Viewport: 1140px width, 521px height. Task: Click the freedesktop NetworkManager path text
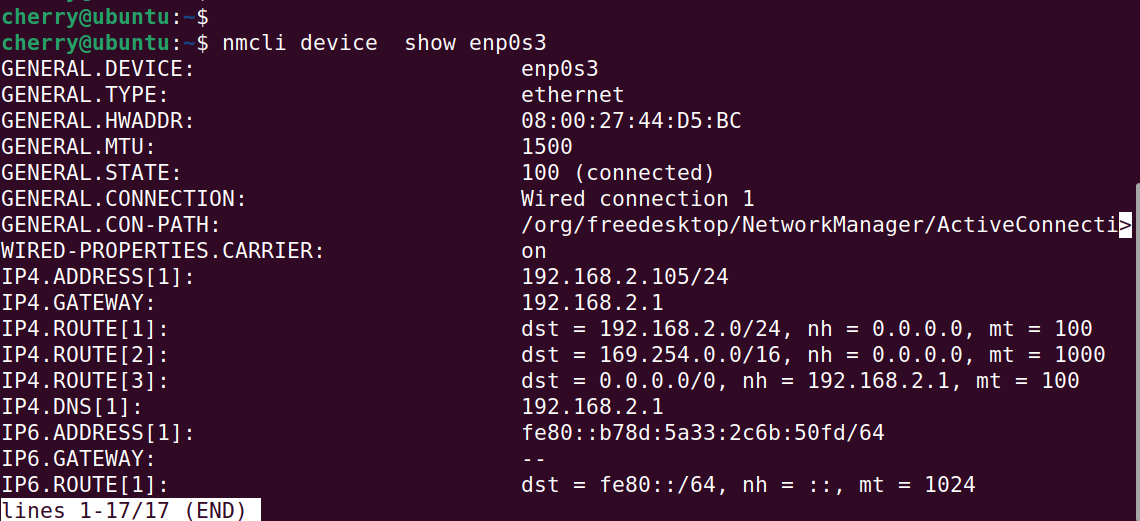[818, 225]
